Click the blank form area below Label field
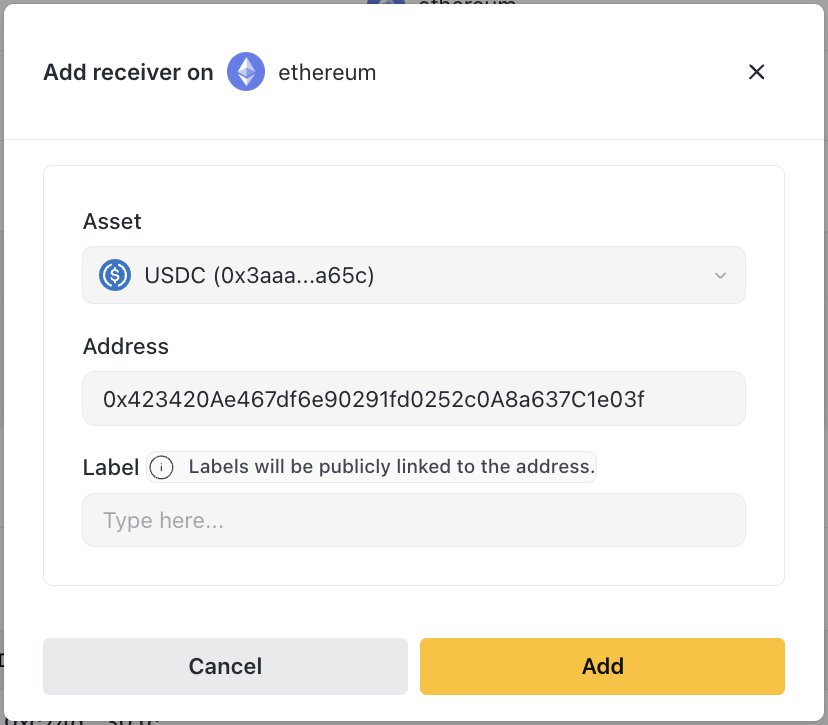828x725 pixels. click(413, 566)
